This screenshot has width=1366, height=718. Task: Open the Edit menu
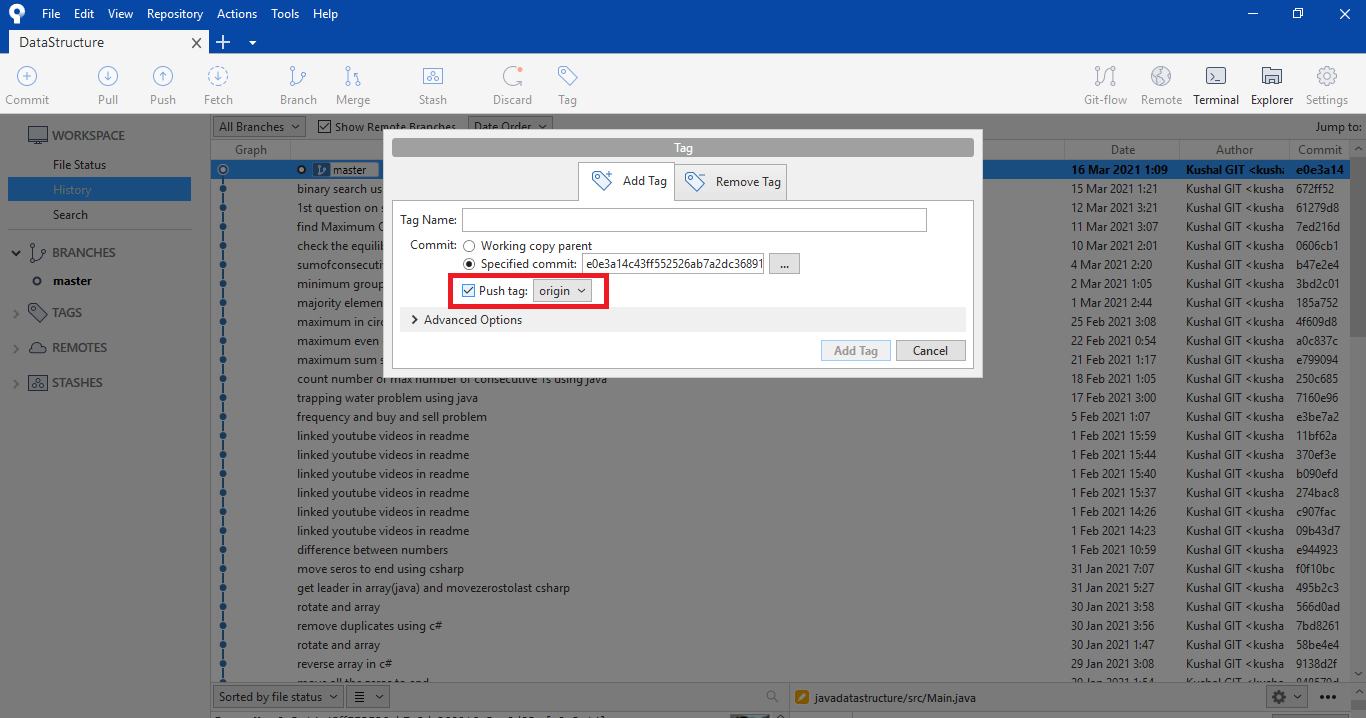(x=84, y=14)
